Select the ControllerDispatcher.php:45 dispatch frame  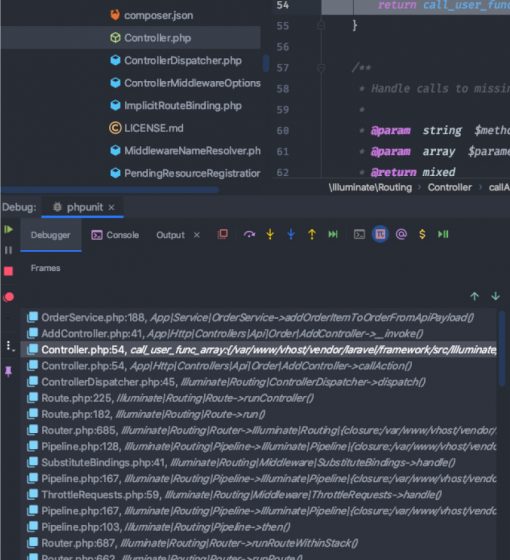pyautogui.click(x=259, y=382)
